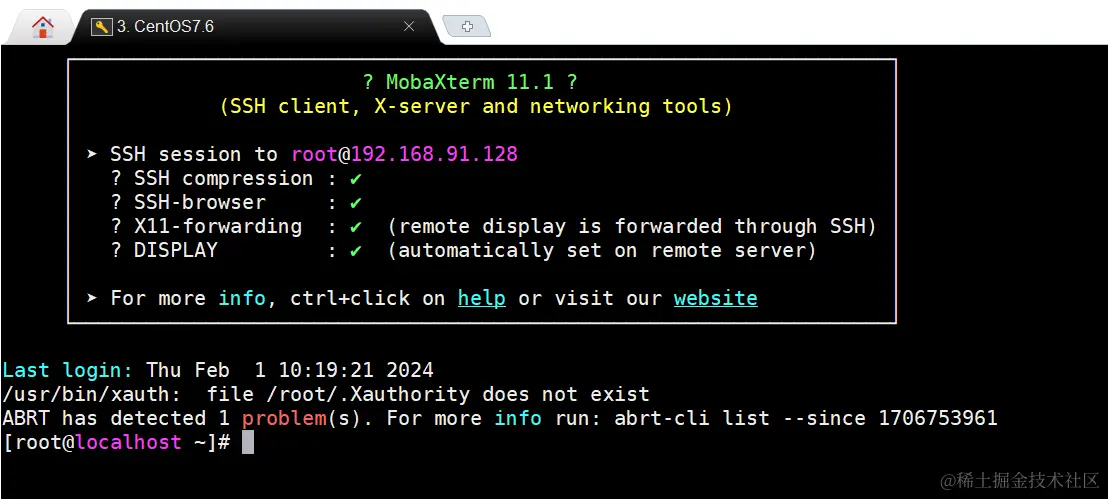
Task: Click the root@ username in SSH session line
Action: (321, 154)
